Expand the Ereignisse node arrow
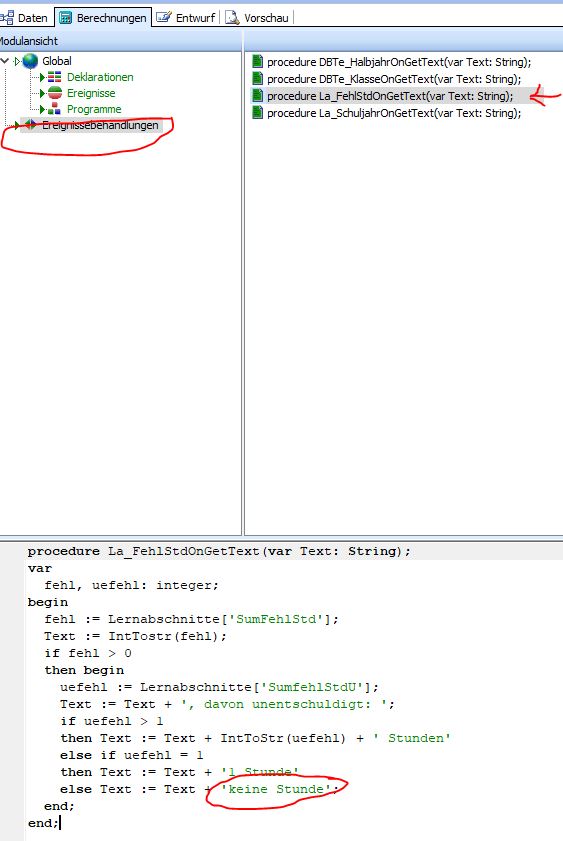The width and height of the screenshot is (563, 841). coord(42,93)
